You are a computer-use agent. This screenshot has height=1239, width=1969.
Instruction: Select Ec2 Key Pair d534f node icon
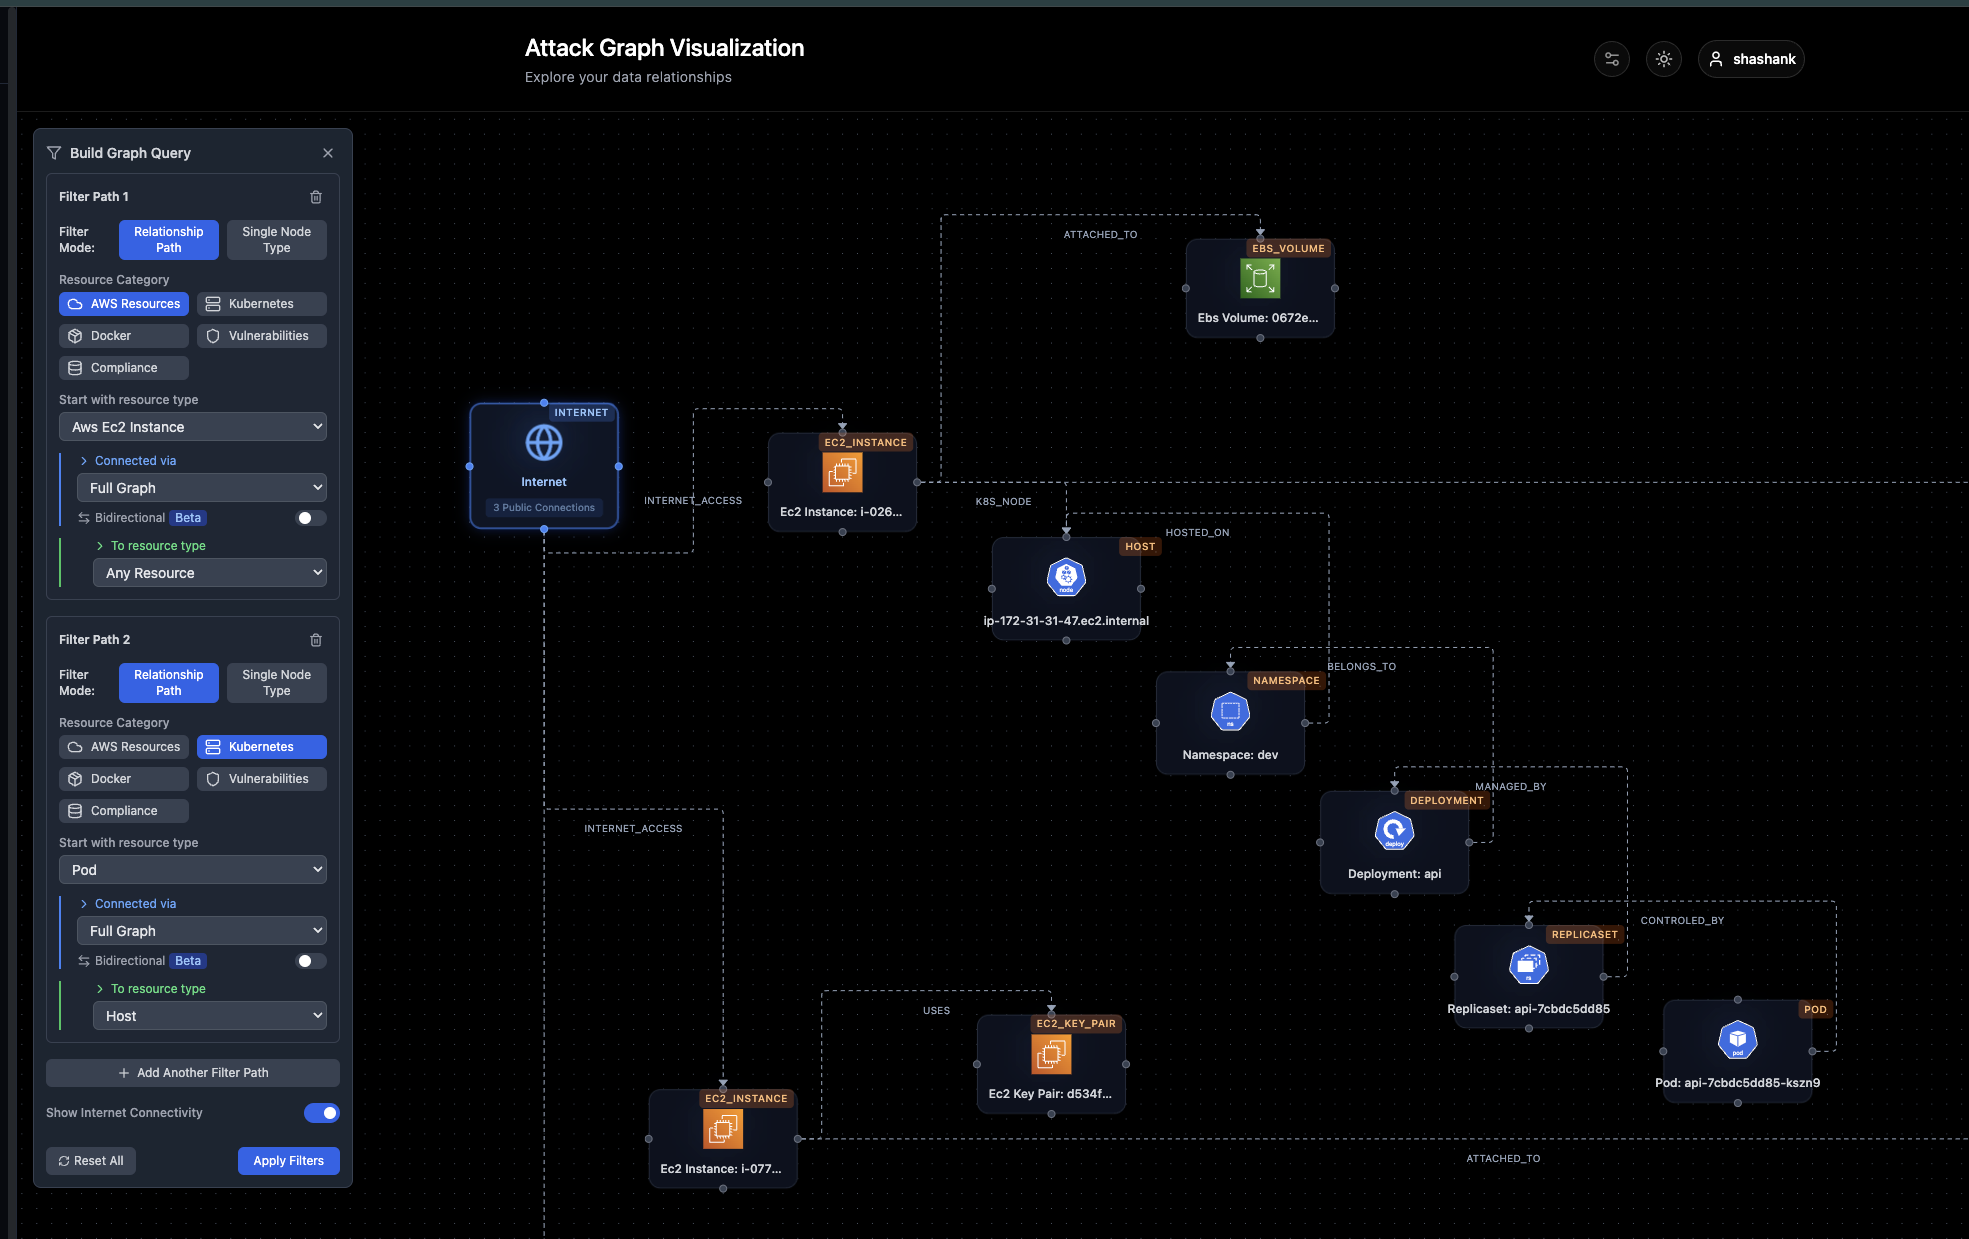[x=1051, y=1054]
